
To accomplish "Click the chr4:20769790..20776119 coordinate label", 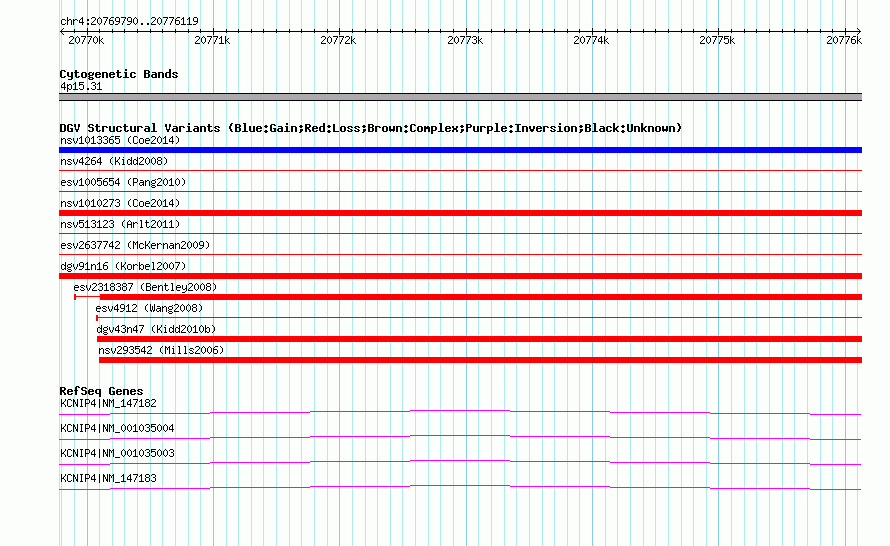I will tap(129, 21).
